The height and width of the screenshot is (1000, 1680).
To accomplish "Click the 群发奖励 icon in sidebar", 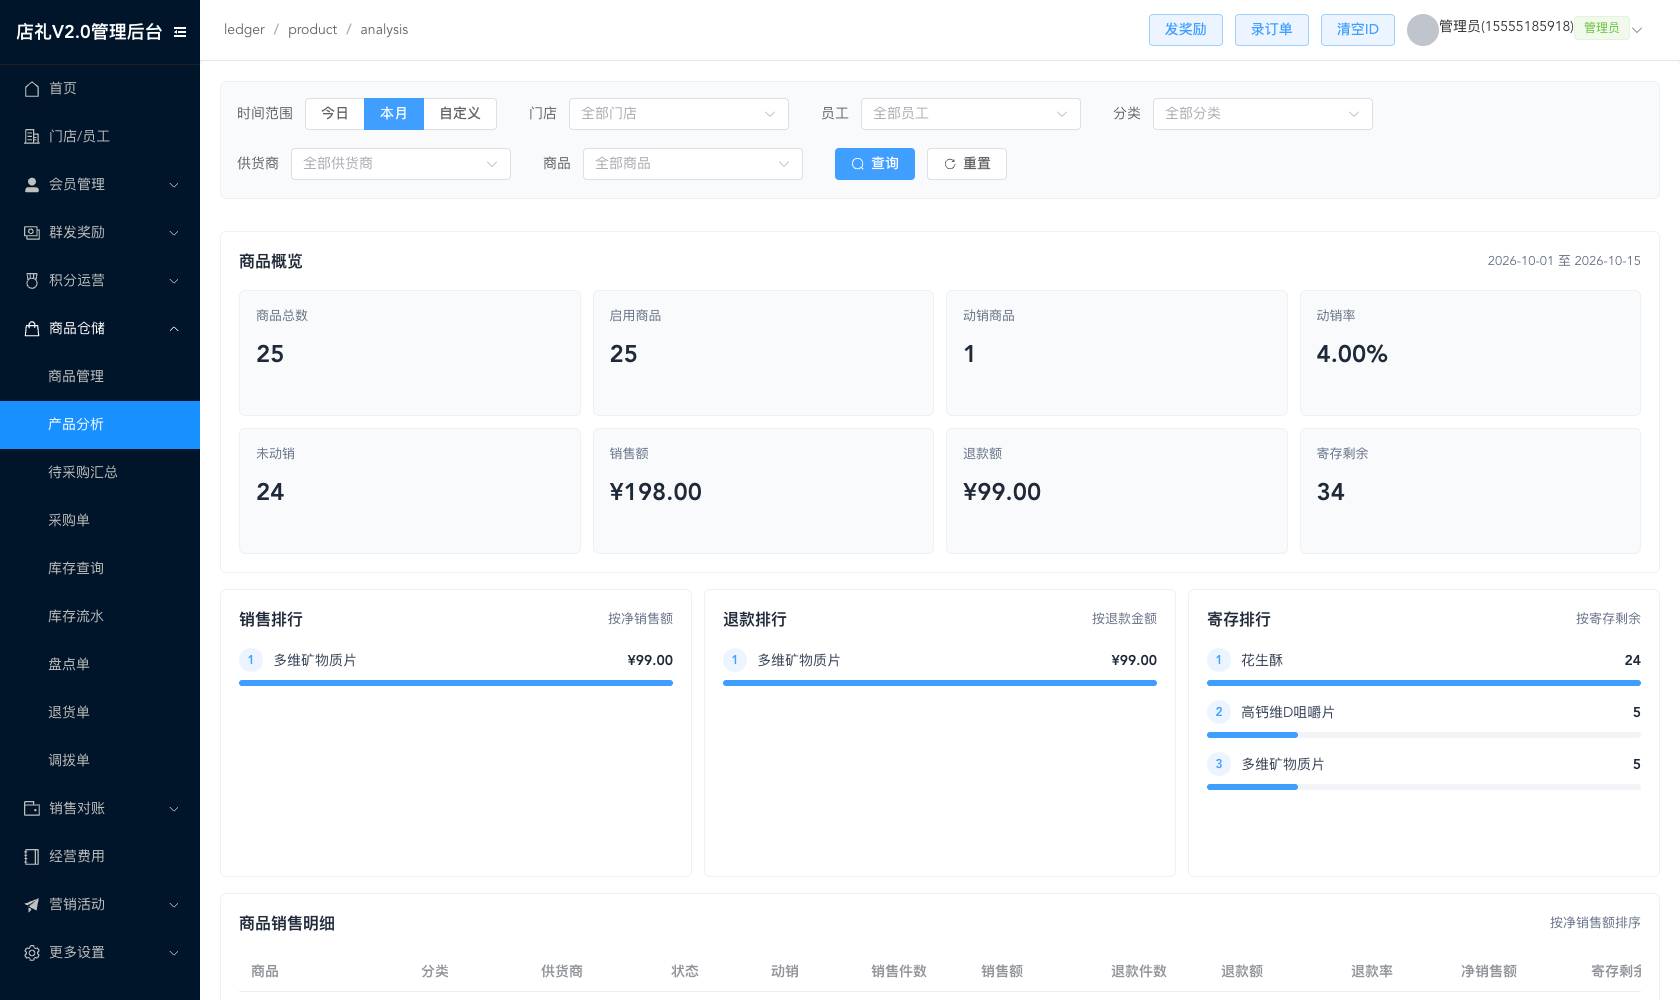I will click(x=32, y=233).
